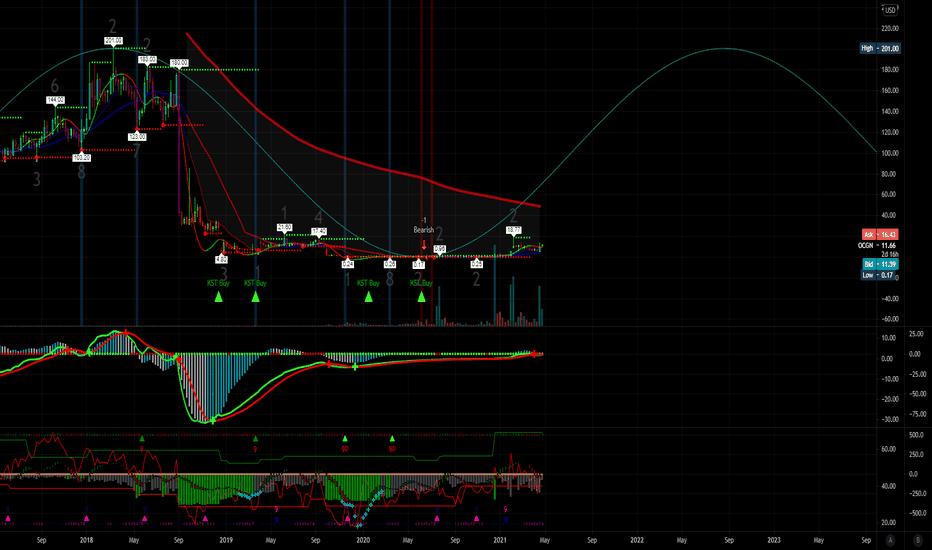
Task: Click the 2019 label on time axis
Action: [x=226, y=540]
